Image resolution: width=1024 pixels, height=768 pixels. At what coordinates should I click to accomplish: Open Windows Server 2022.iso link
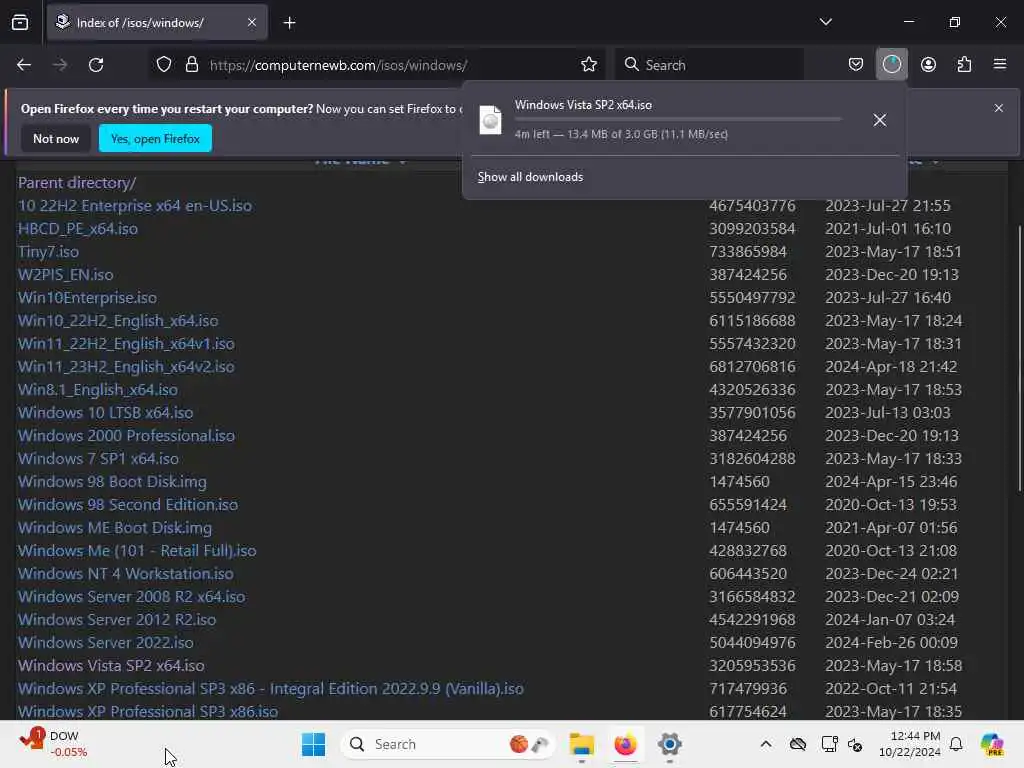(106, 643)
